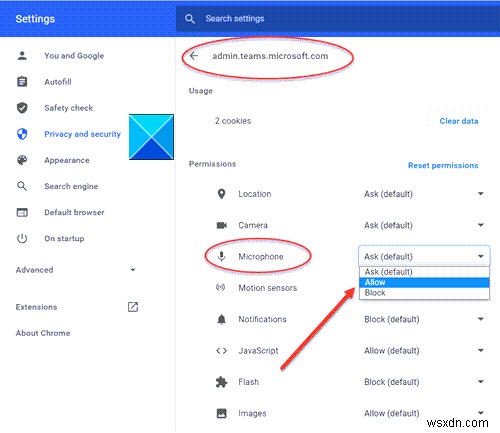500x433 pixels.
Task: Open the Camera permission dropdown
Action: click(424, 225)
